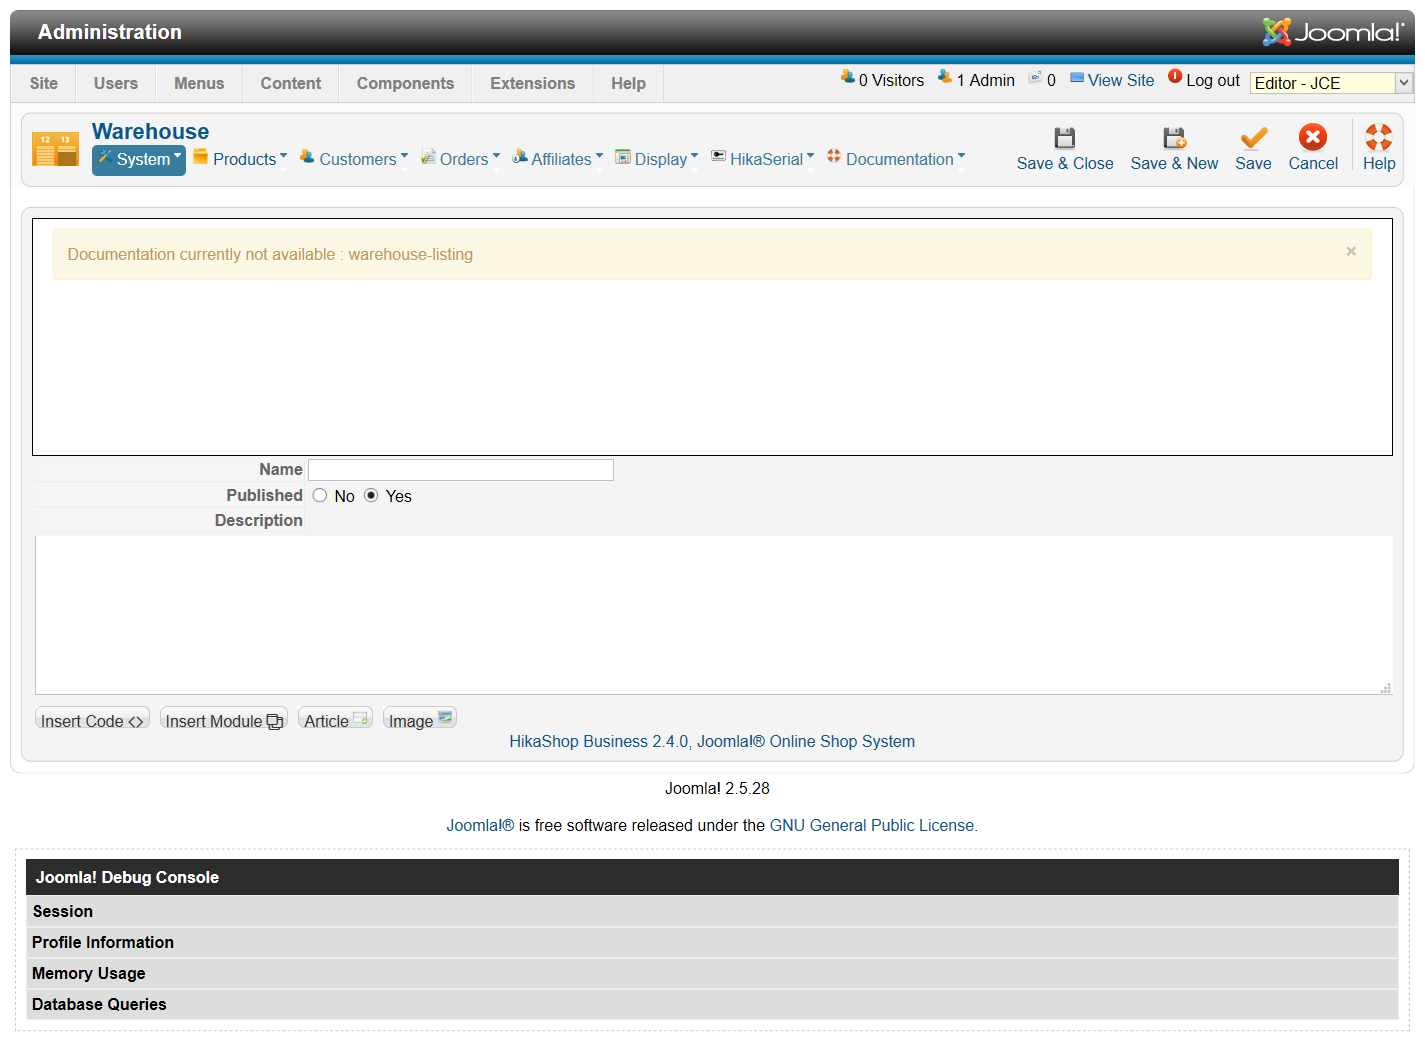Image resolution: width=1425 pixels, height=1054 pixels.
Task: Expand the Products menu arrow
Action: [283, 155]
